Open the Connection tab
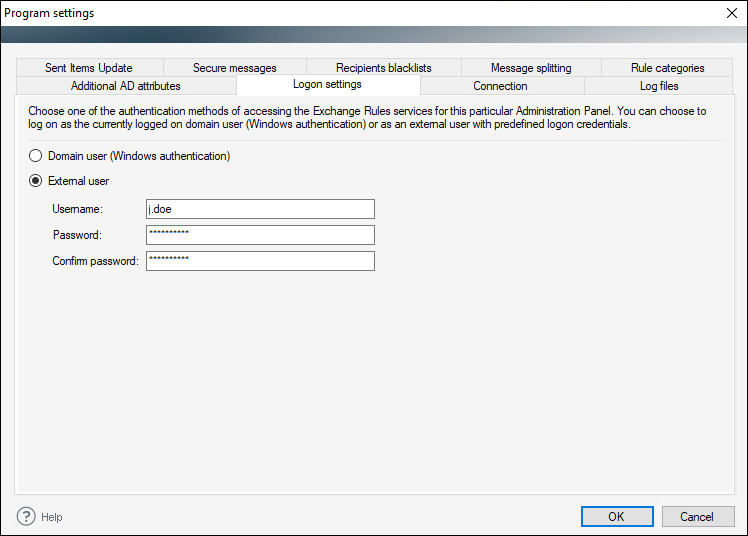This screenshot has width=748, height=536. (501, 86)
